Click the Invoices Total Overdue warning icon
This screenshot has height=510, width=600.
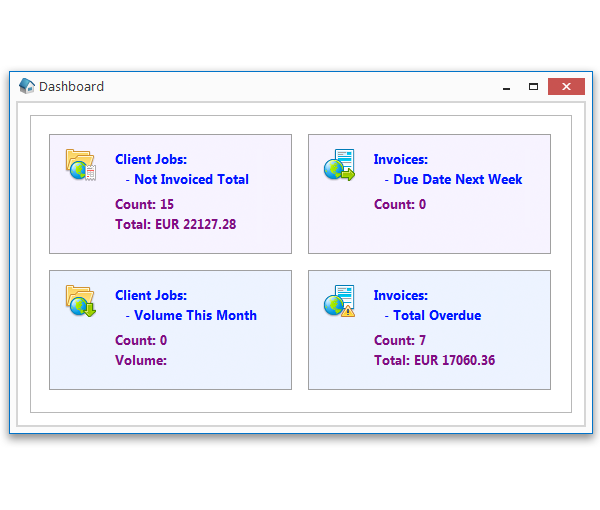[339, 301]
